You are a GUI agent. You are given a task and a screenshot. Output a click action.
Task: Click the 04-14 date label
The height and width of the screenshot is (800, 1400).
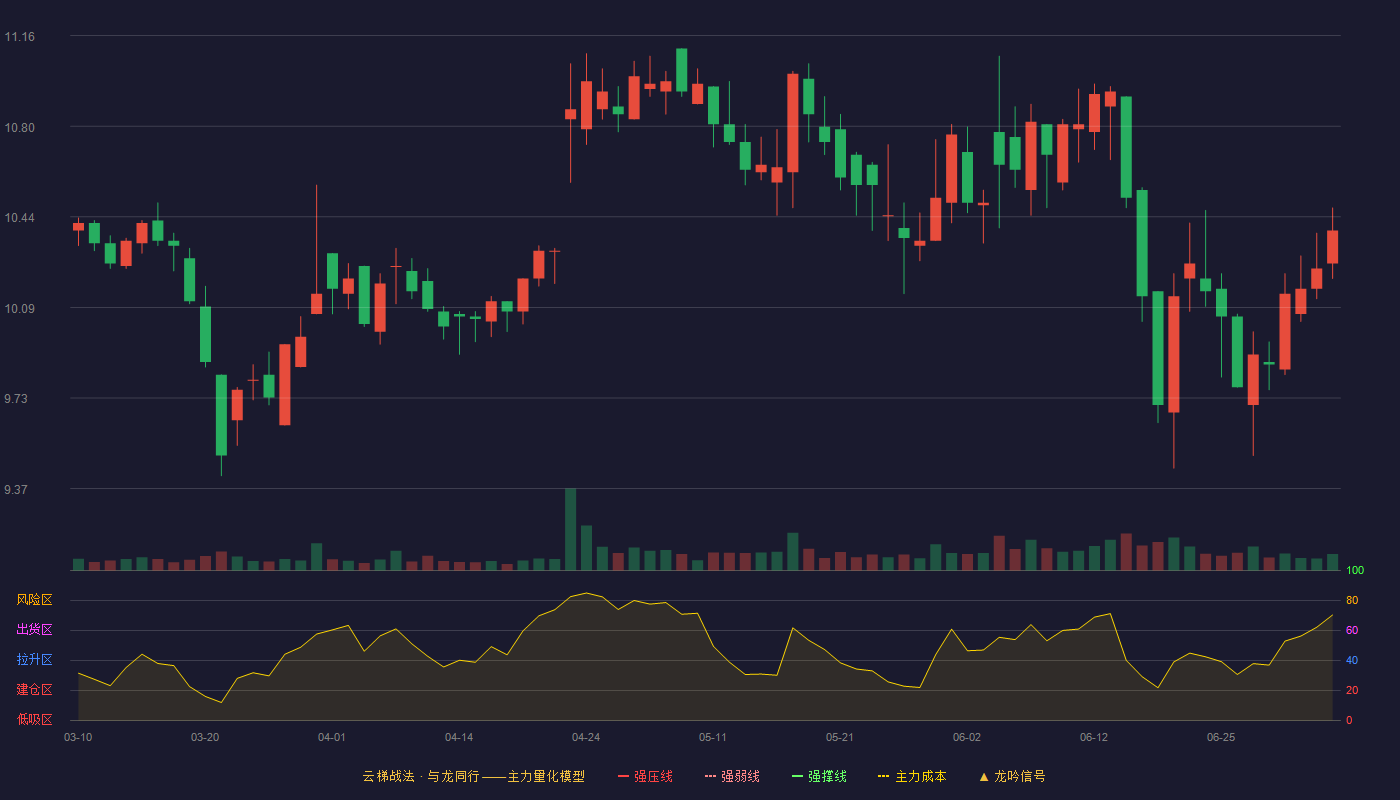[459, 737]
